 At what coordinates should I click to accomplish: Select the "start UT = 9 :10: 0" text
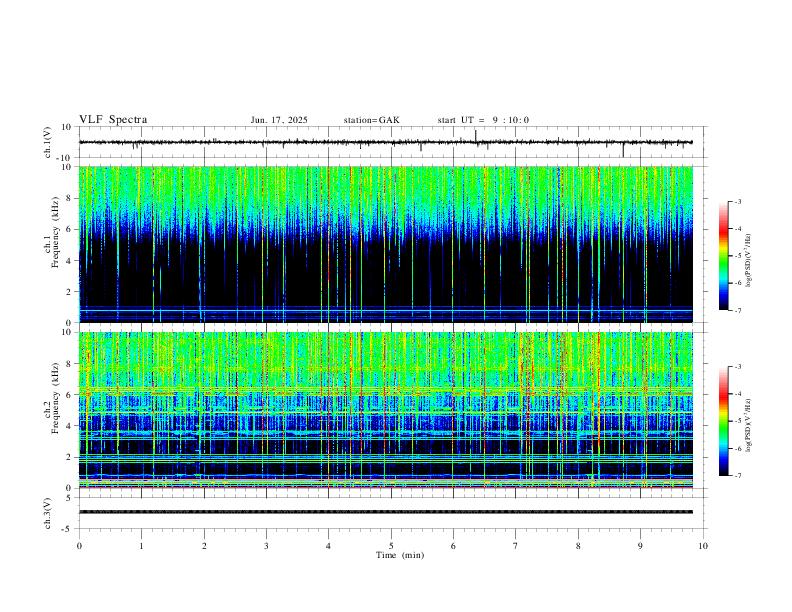point(483,120)
